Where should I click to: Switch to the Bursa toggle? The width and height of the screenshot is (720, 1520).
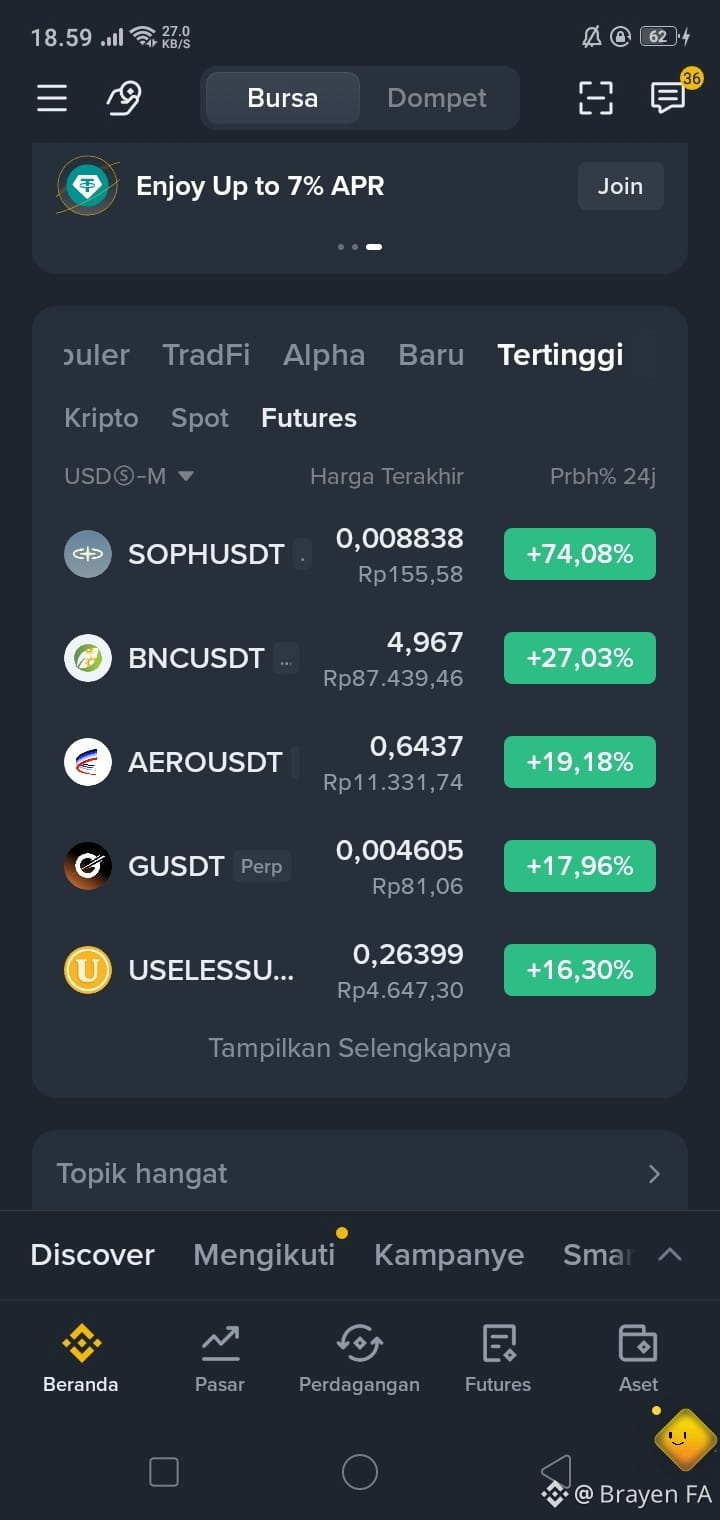pyautogui.click(x=283, y=98)
